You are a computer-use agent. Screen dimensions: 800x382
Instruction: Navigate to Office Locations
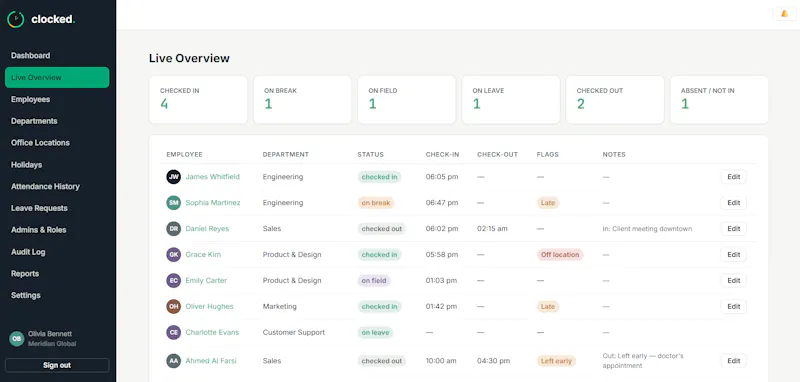pos(57,143)
